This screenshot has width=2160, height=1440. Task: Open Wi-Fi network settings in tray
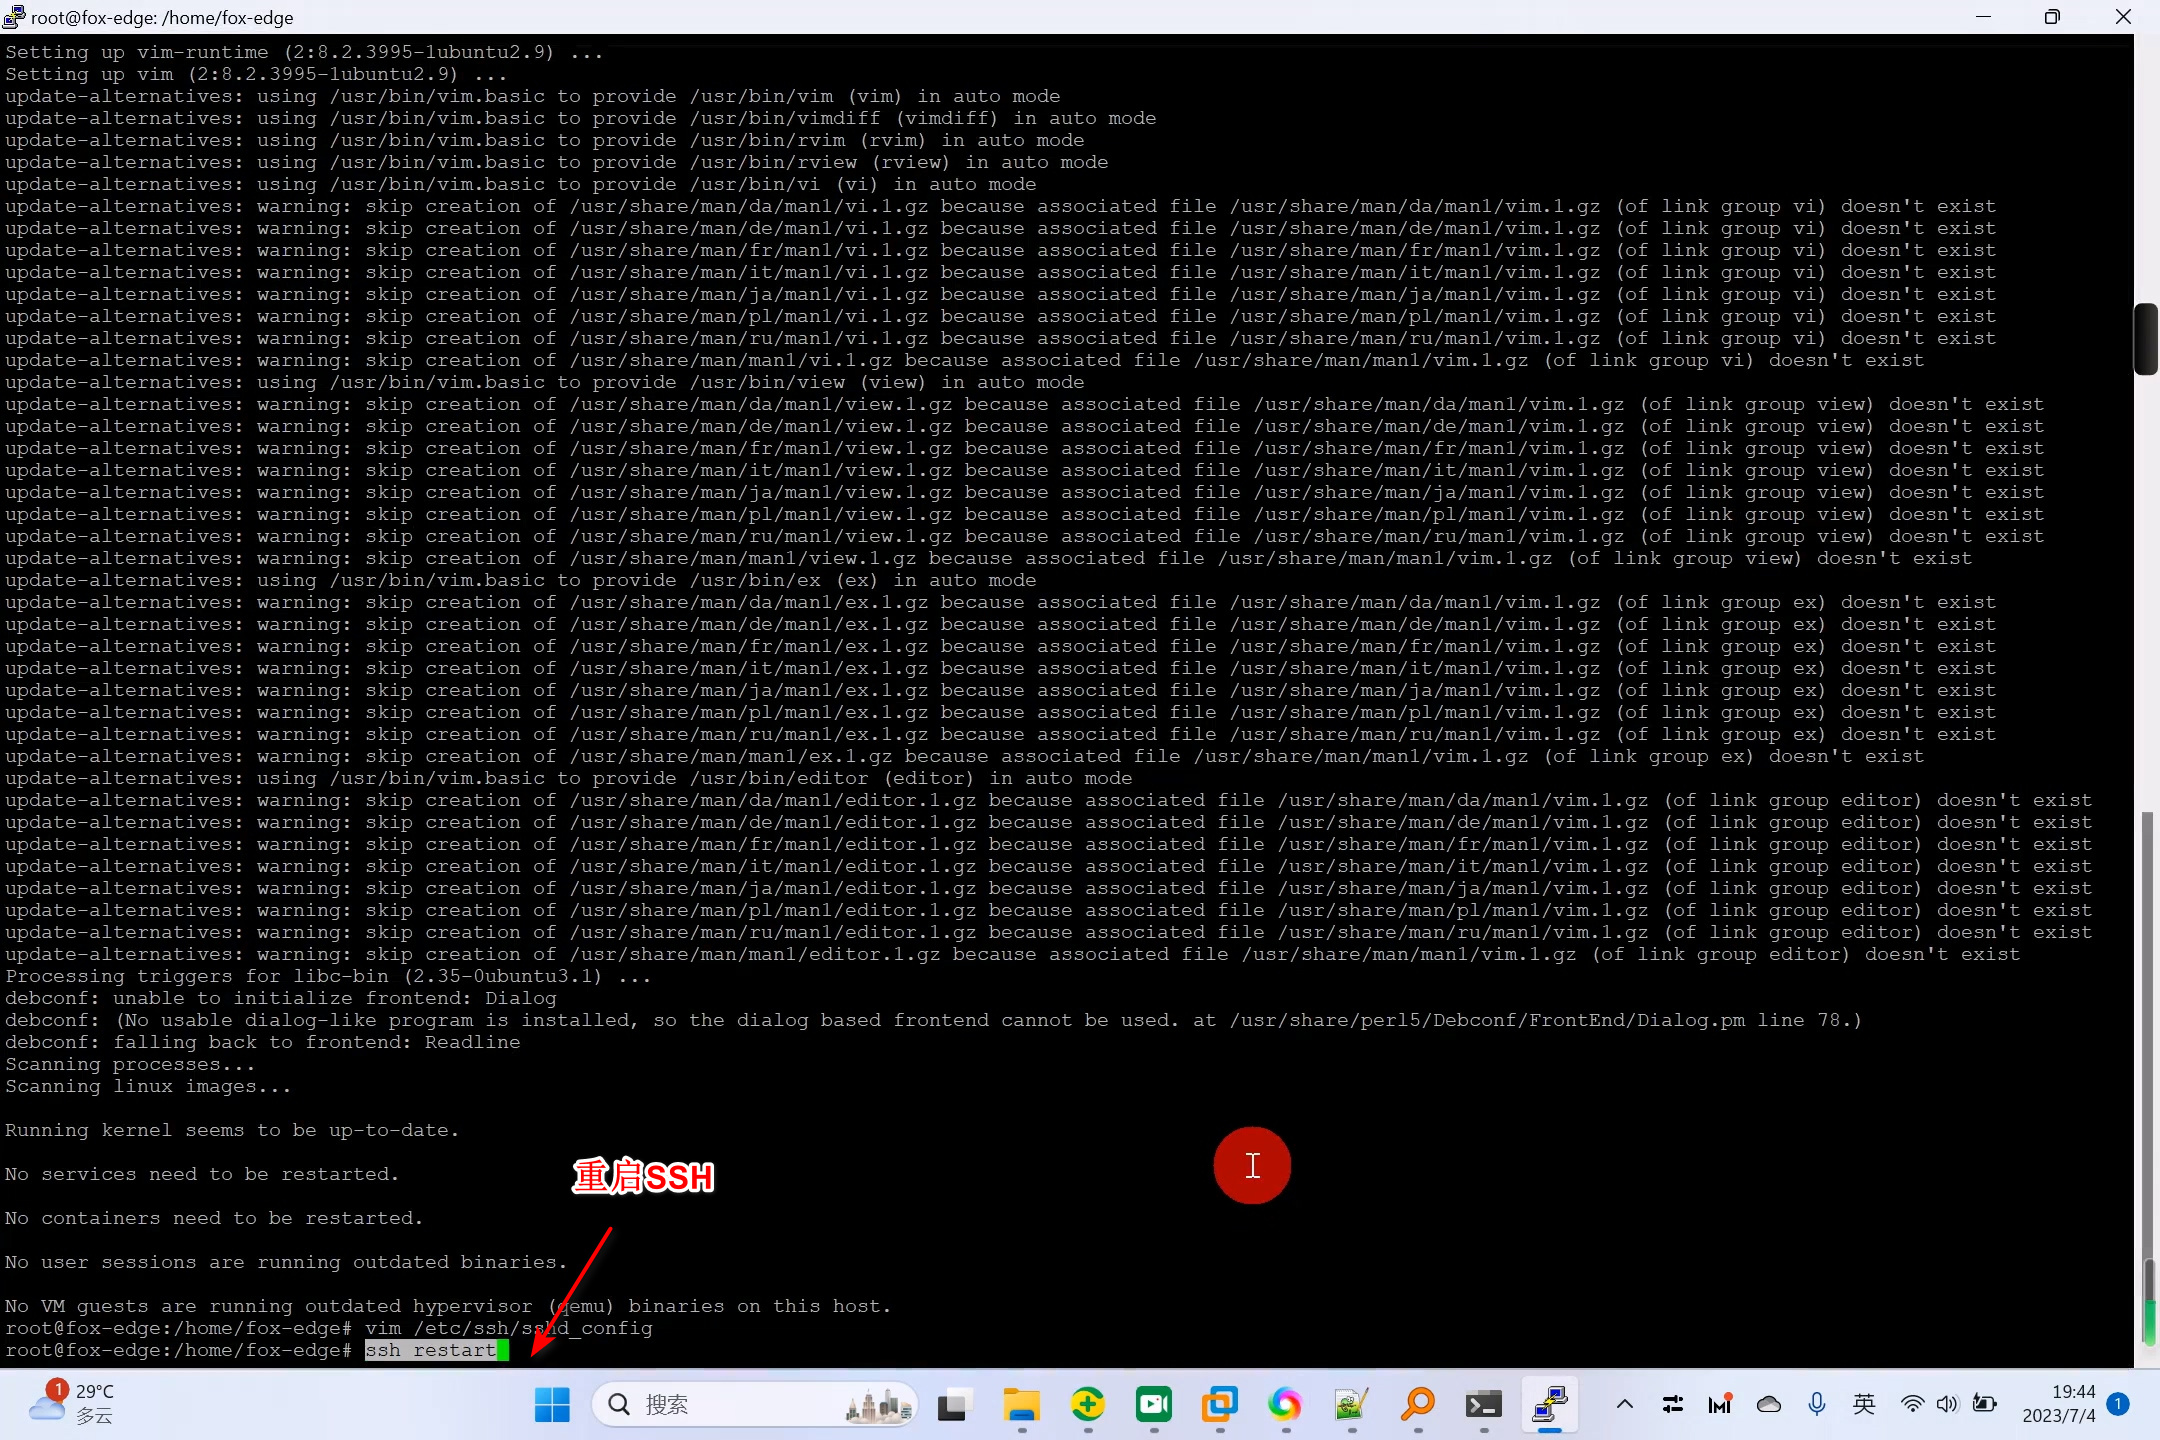pos(1912,1404)
